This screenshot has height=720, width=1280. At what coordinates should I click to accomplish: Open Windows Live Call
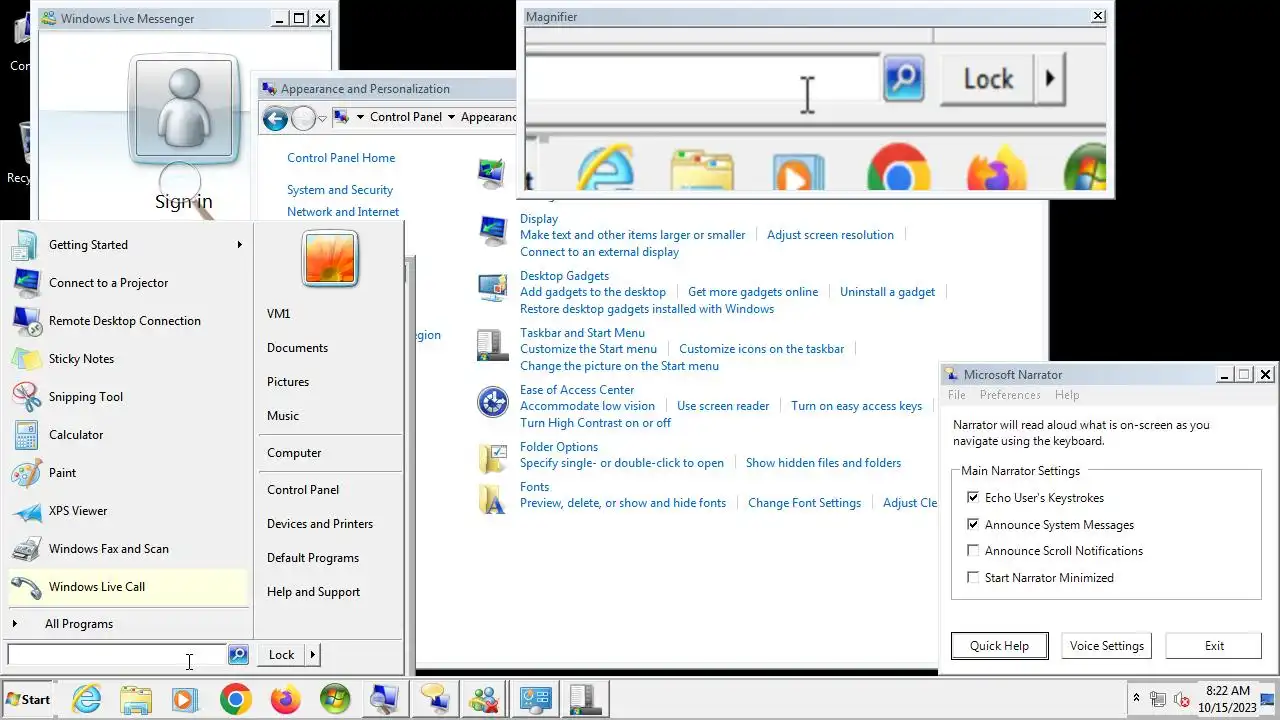(126, 587)
